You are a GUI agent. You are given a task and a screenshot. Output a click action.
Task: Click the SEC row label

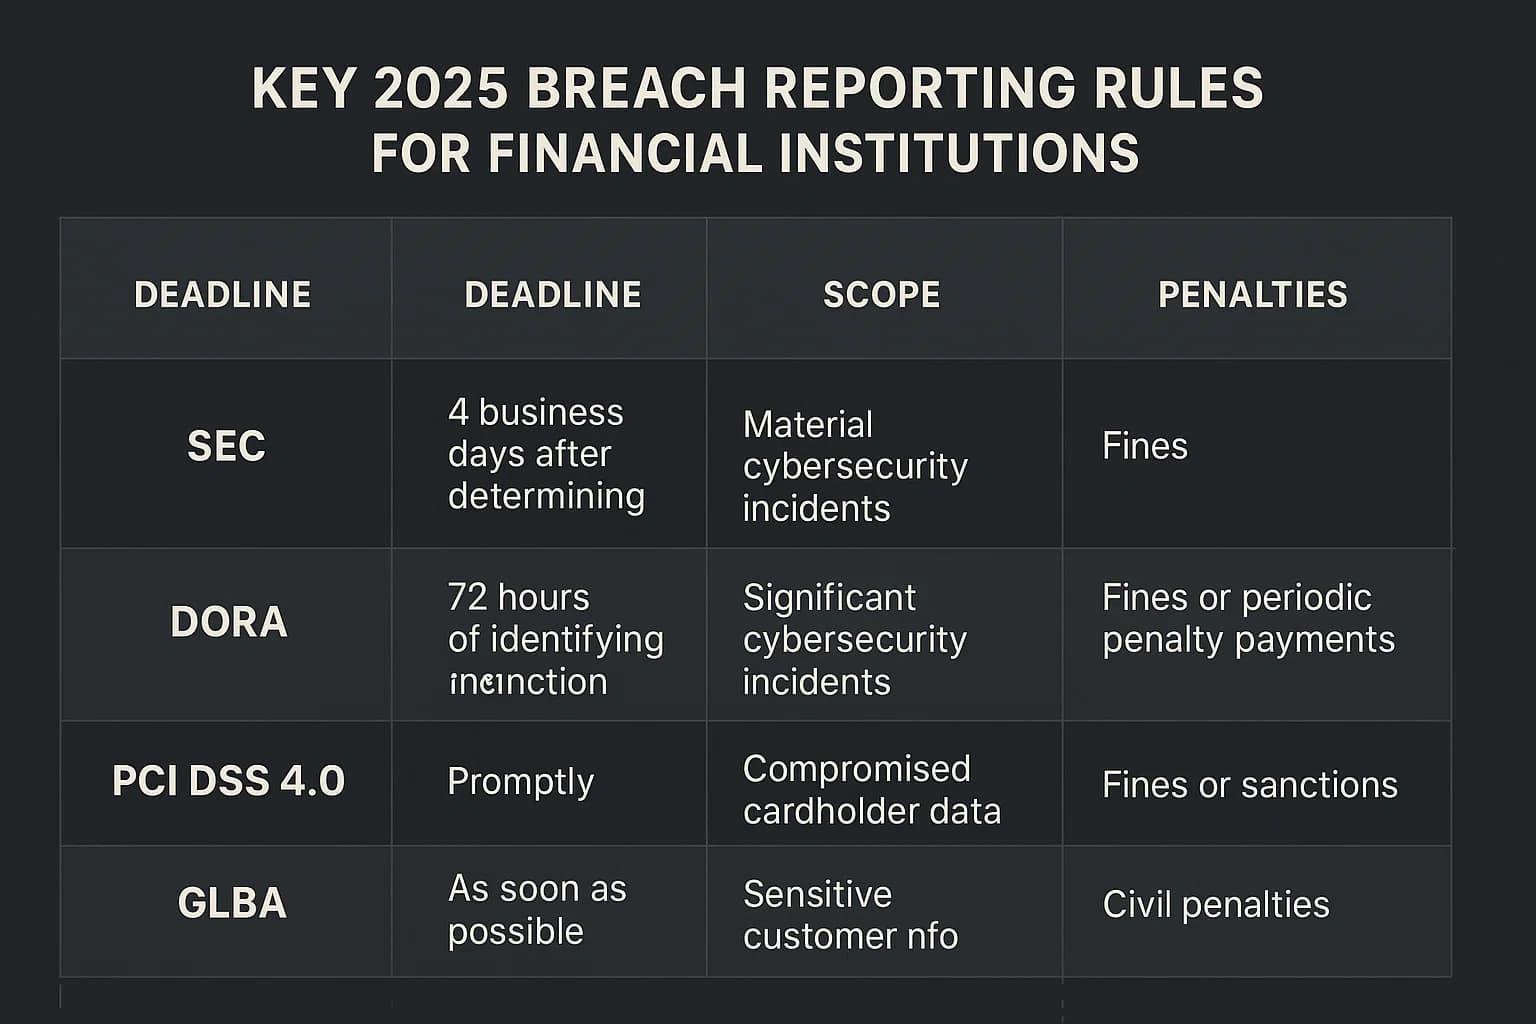226,446
